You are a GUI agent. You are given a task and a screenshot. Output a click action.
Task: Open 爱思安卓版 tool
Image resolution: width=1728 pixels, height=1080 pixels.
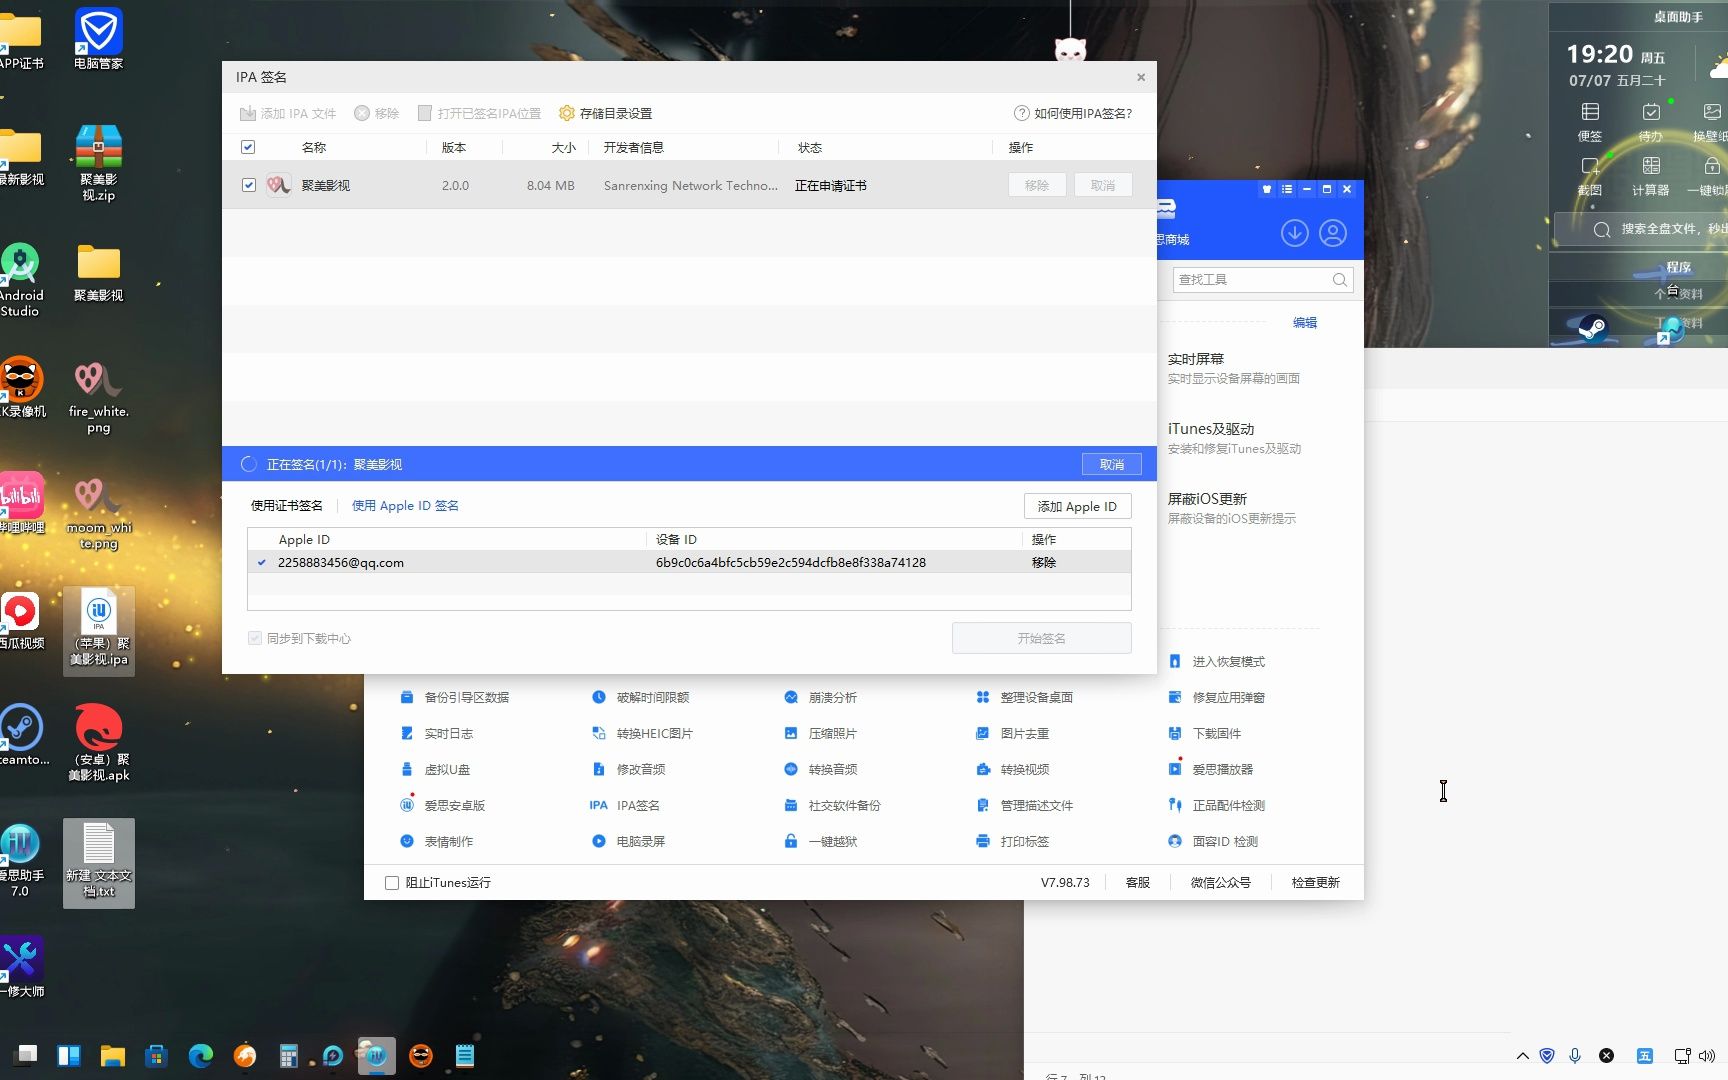pos(443,806)
